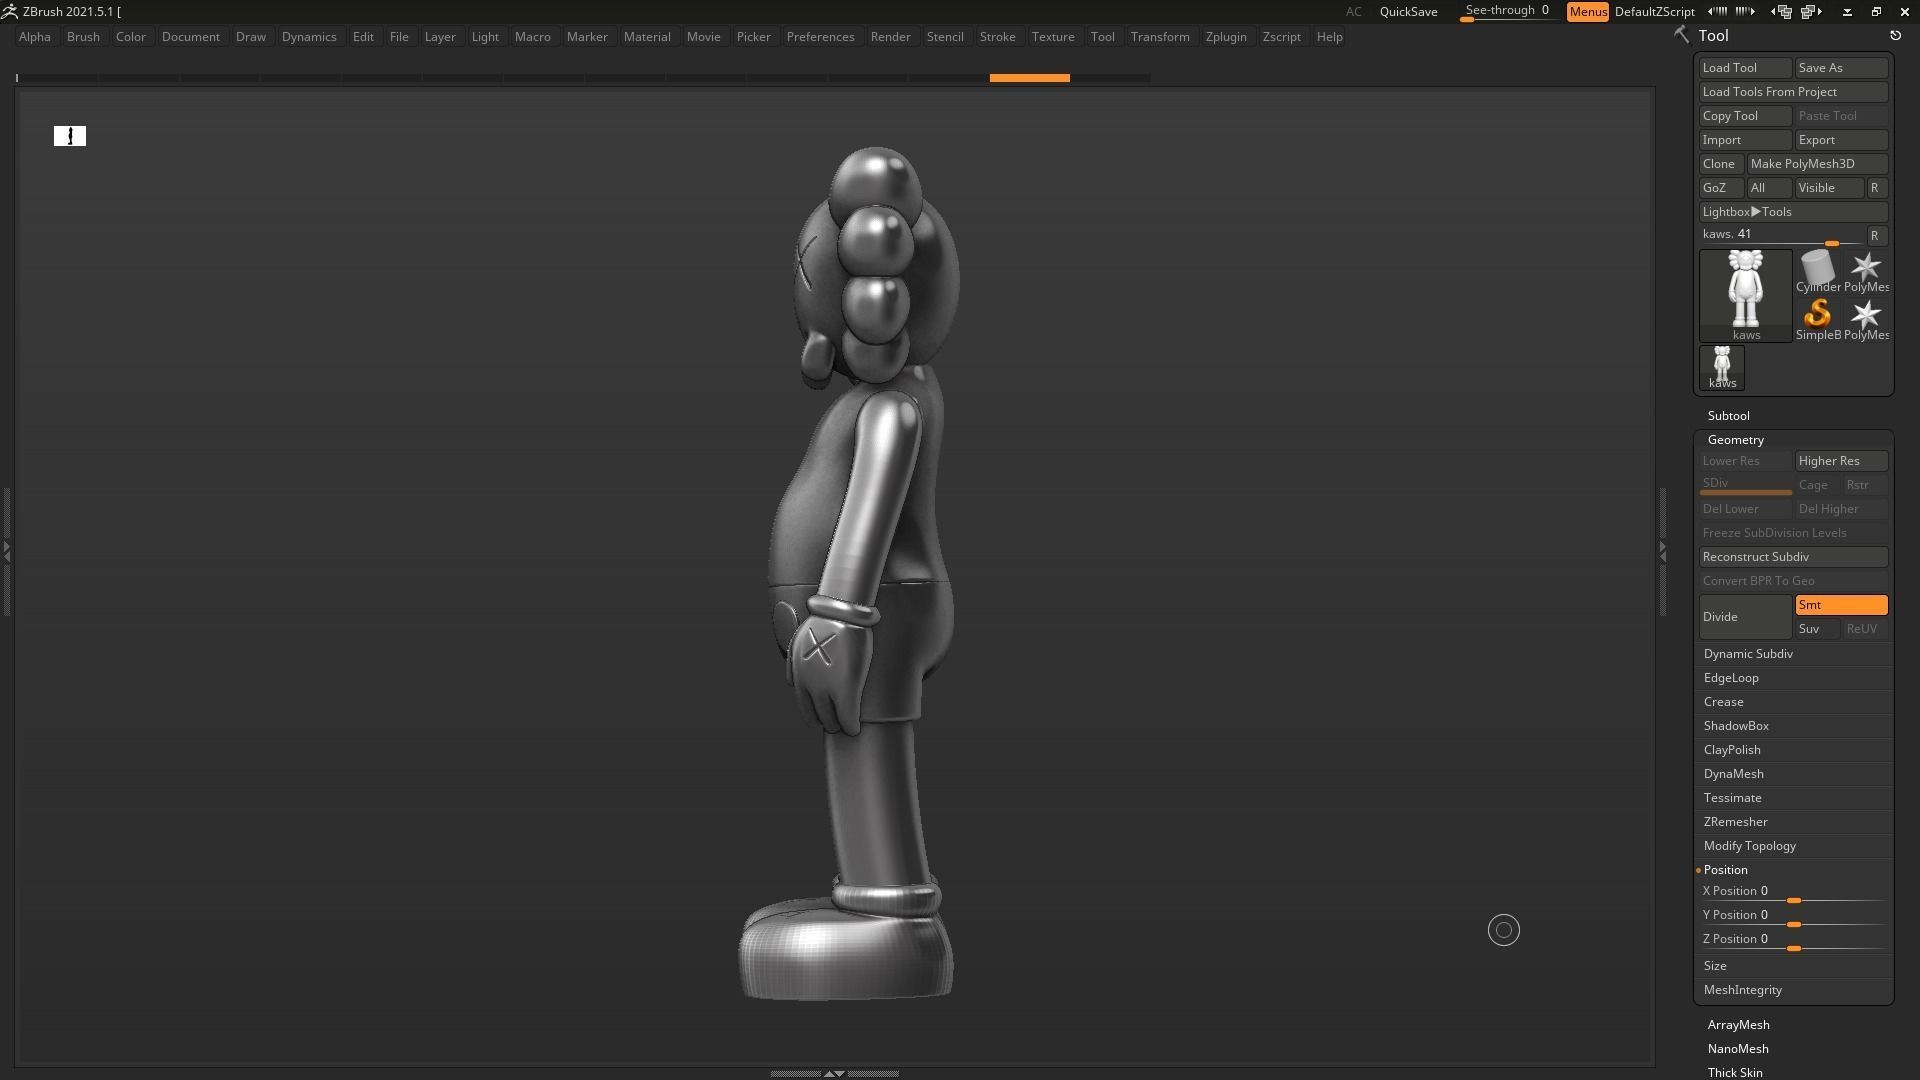Screen dimensions: 1920x1080
Task: Click the Save As button
Action: [x=1841, y=68]
